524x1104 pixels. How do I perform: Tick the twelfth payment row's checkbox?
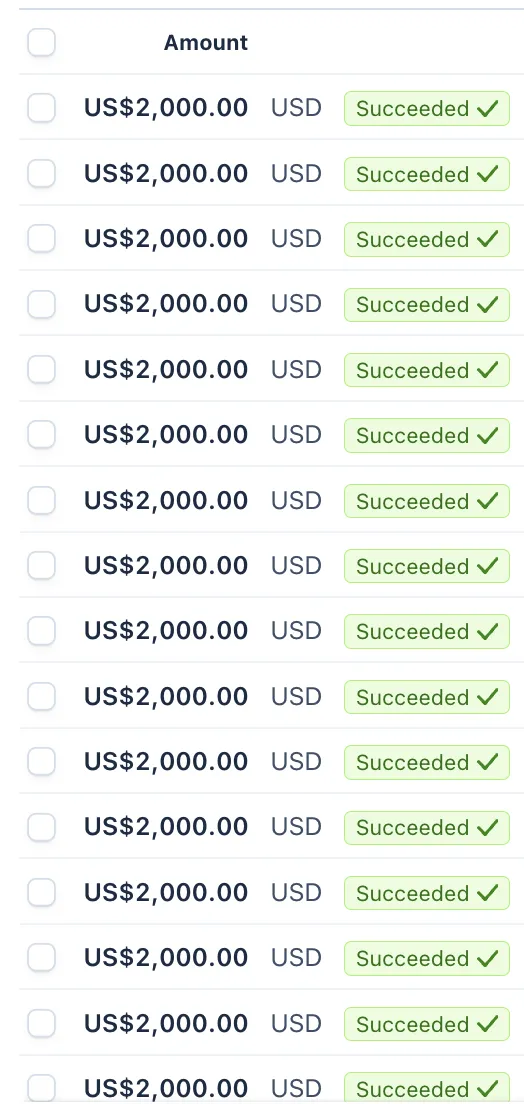point(42,827)
